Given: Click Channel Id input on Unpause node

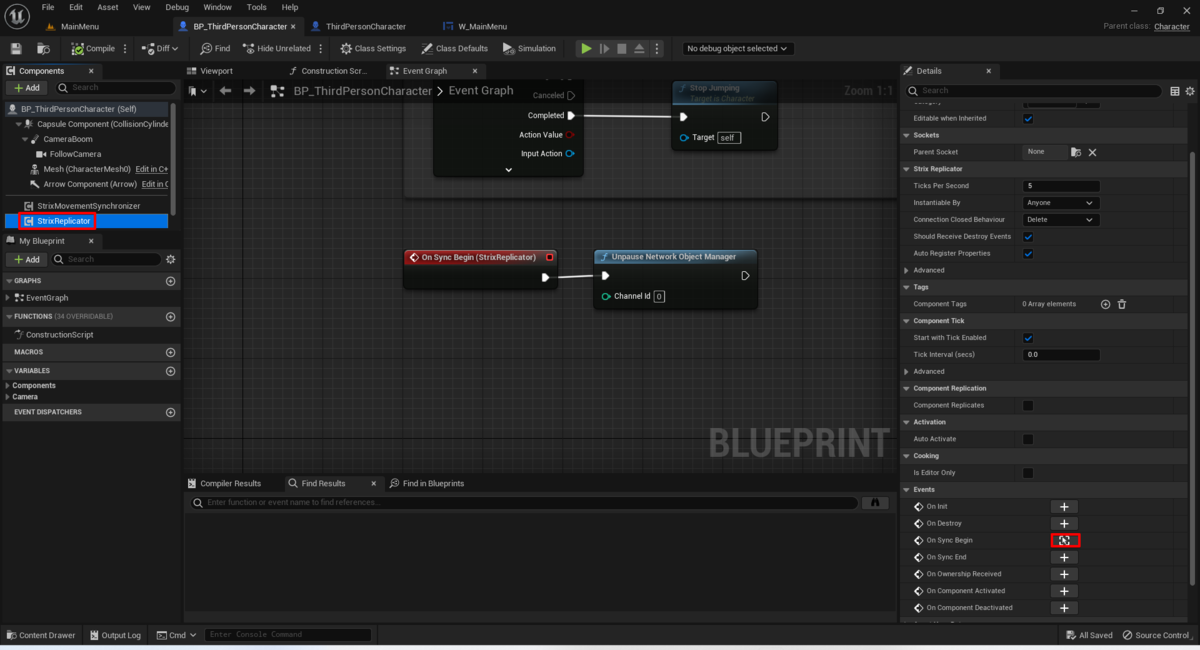Looking at the screenshot, I should coord(660,297).
